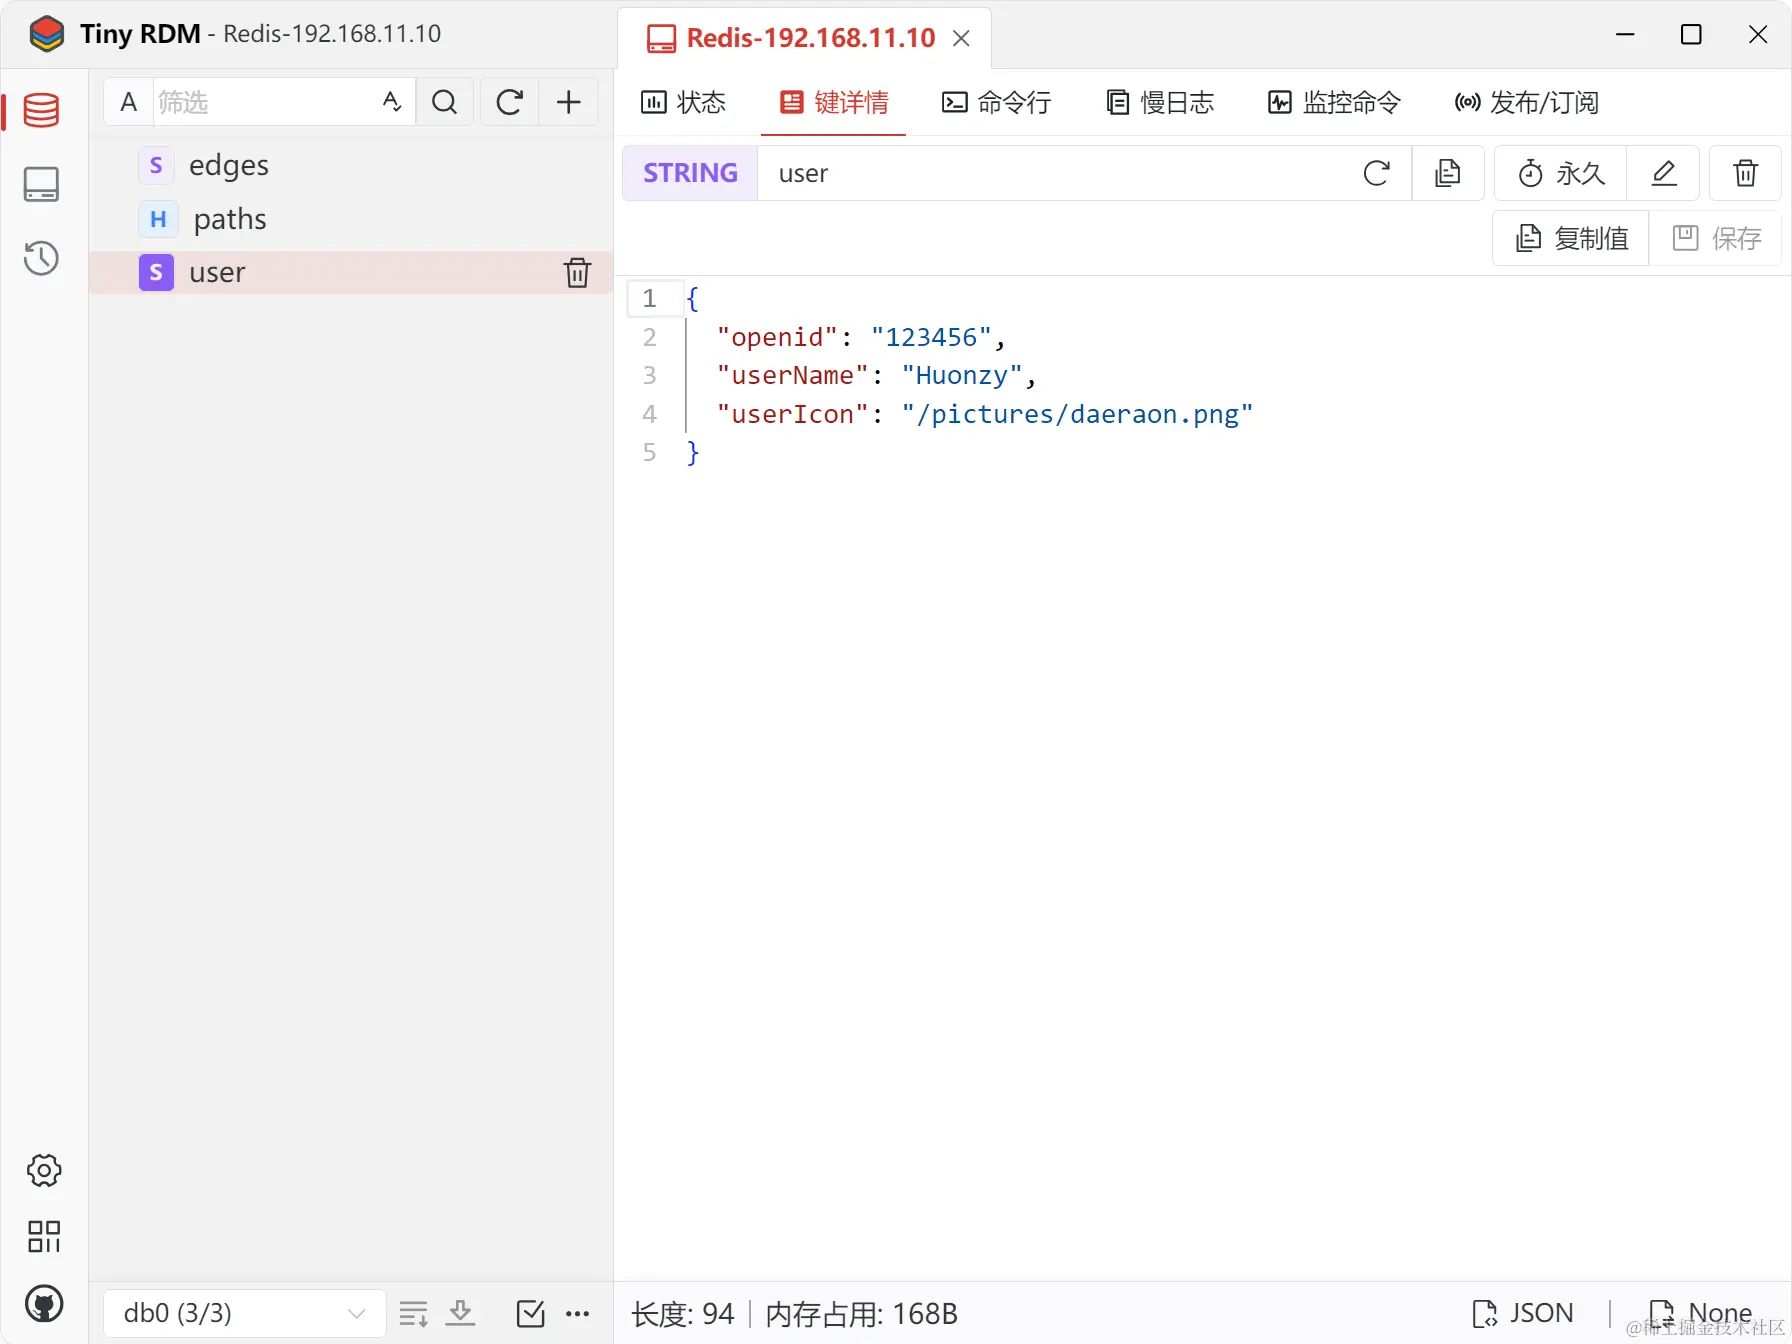Refresh the key list
The height and width of the screenshot is (1344, 1792).
(510, 102)
